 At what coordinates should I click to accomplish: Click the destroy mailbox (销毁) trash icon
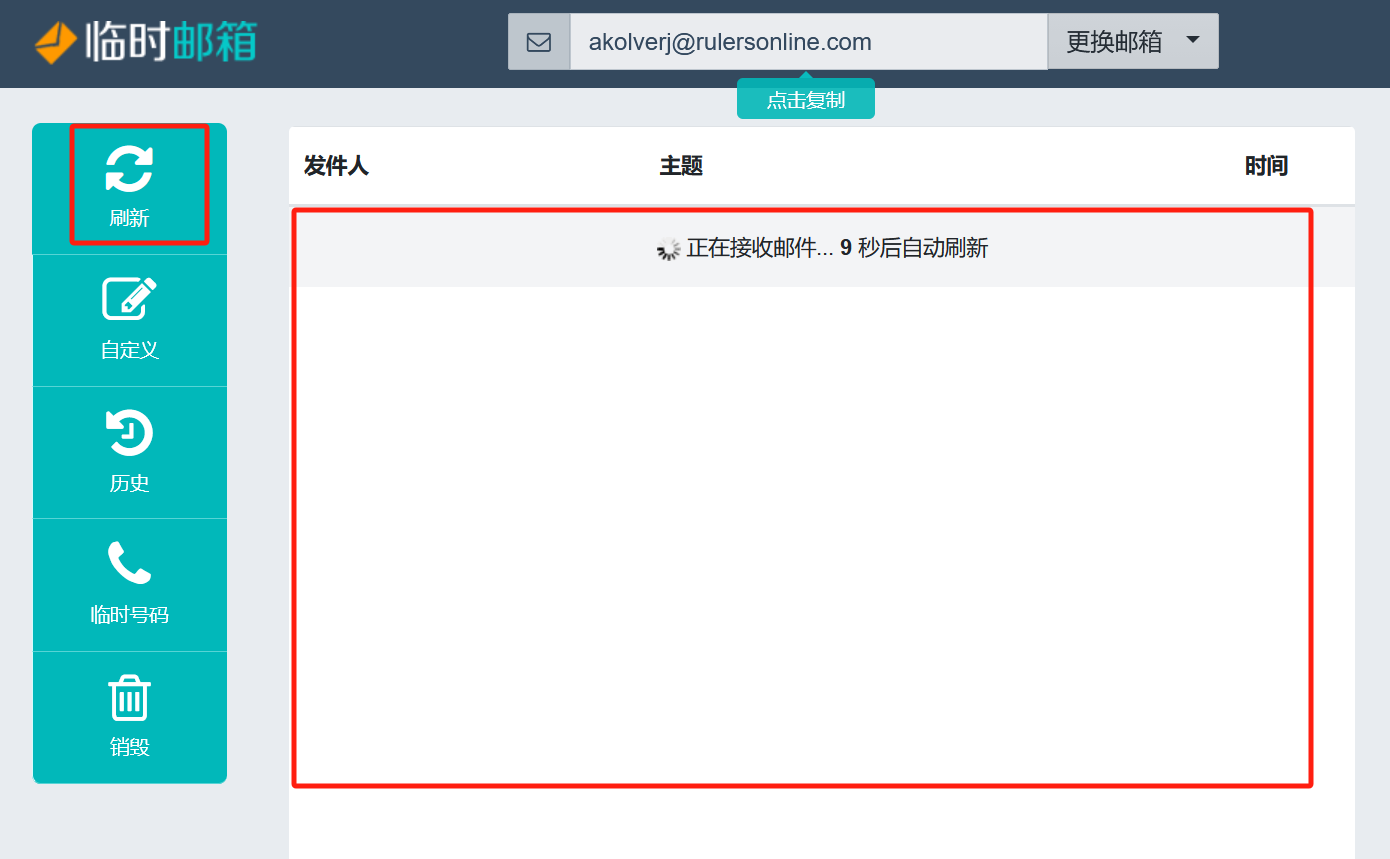(x=130, y=697)
